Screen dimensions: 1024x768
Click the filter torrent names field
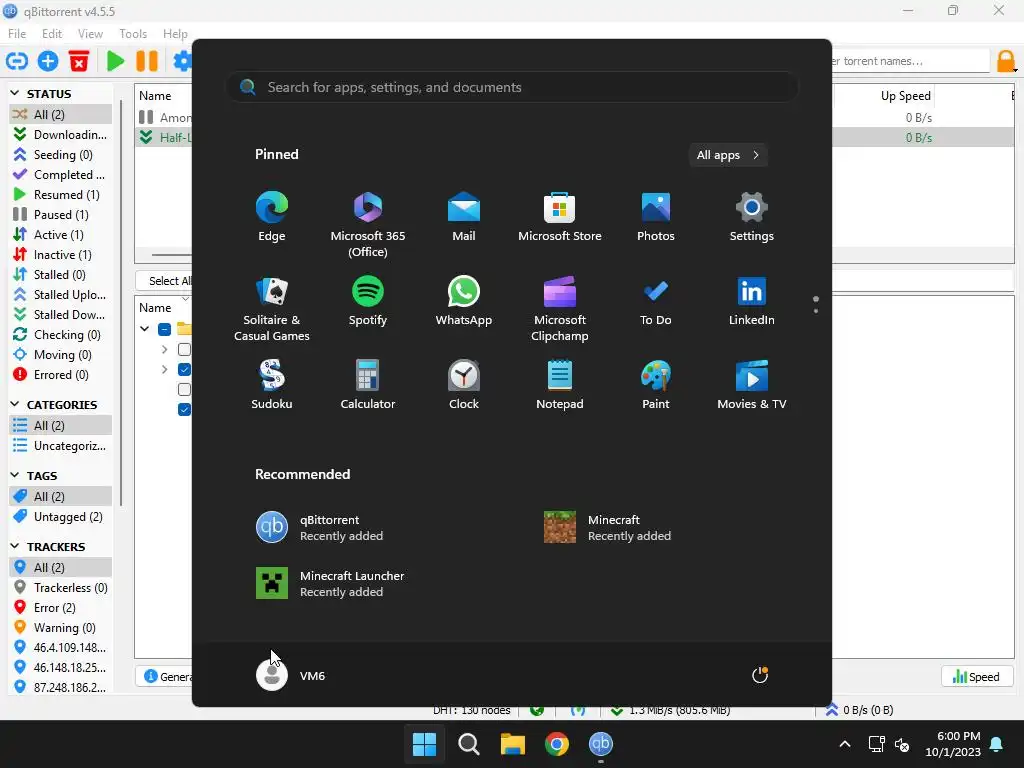tap(911, 61)
